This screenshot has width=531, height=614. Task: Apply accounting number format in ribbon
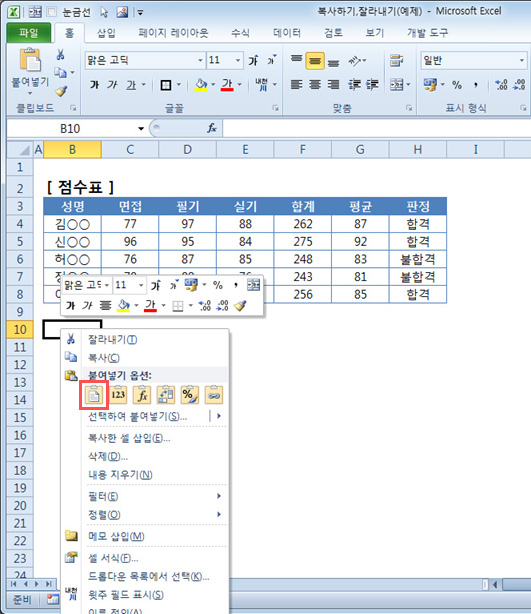[x=430, y=85]
